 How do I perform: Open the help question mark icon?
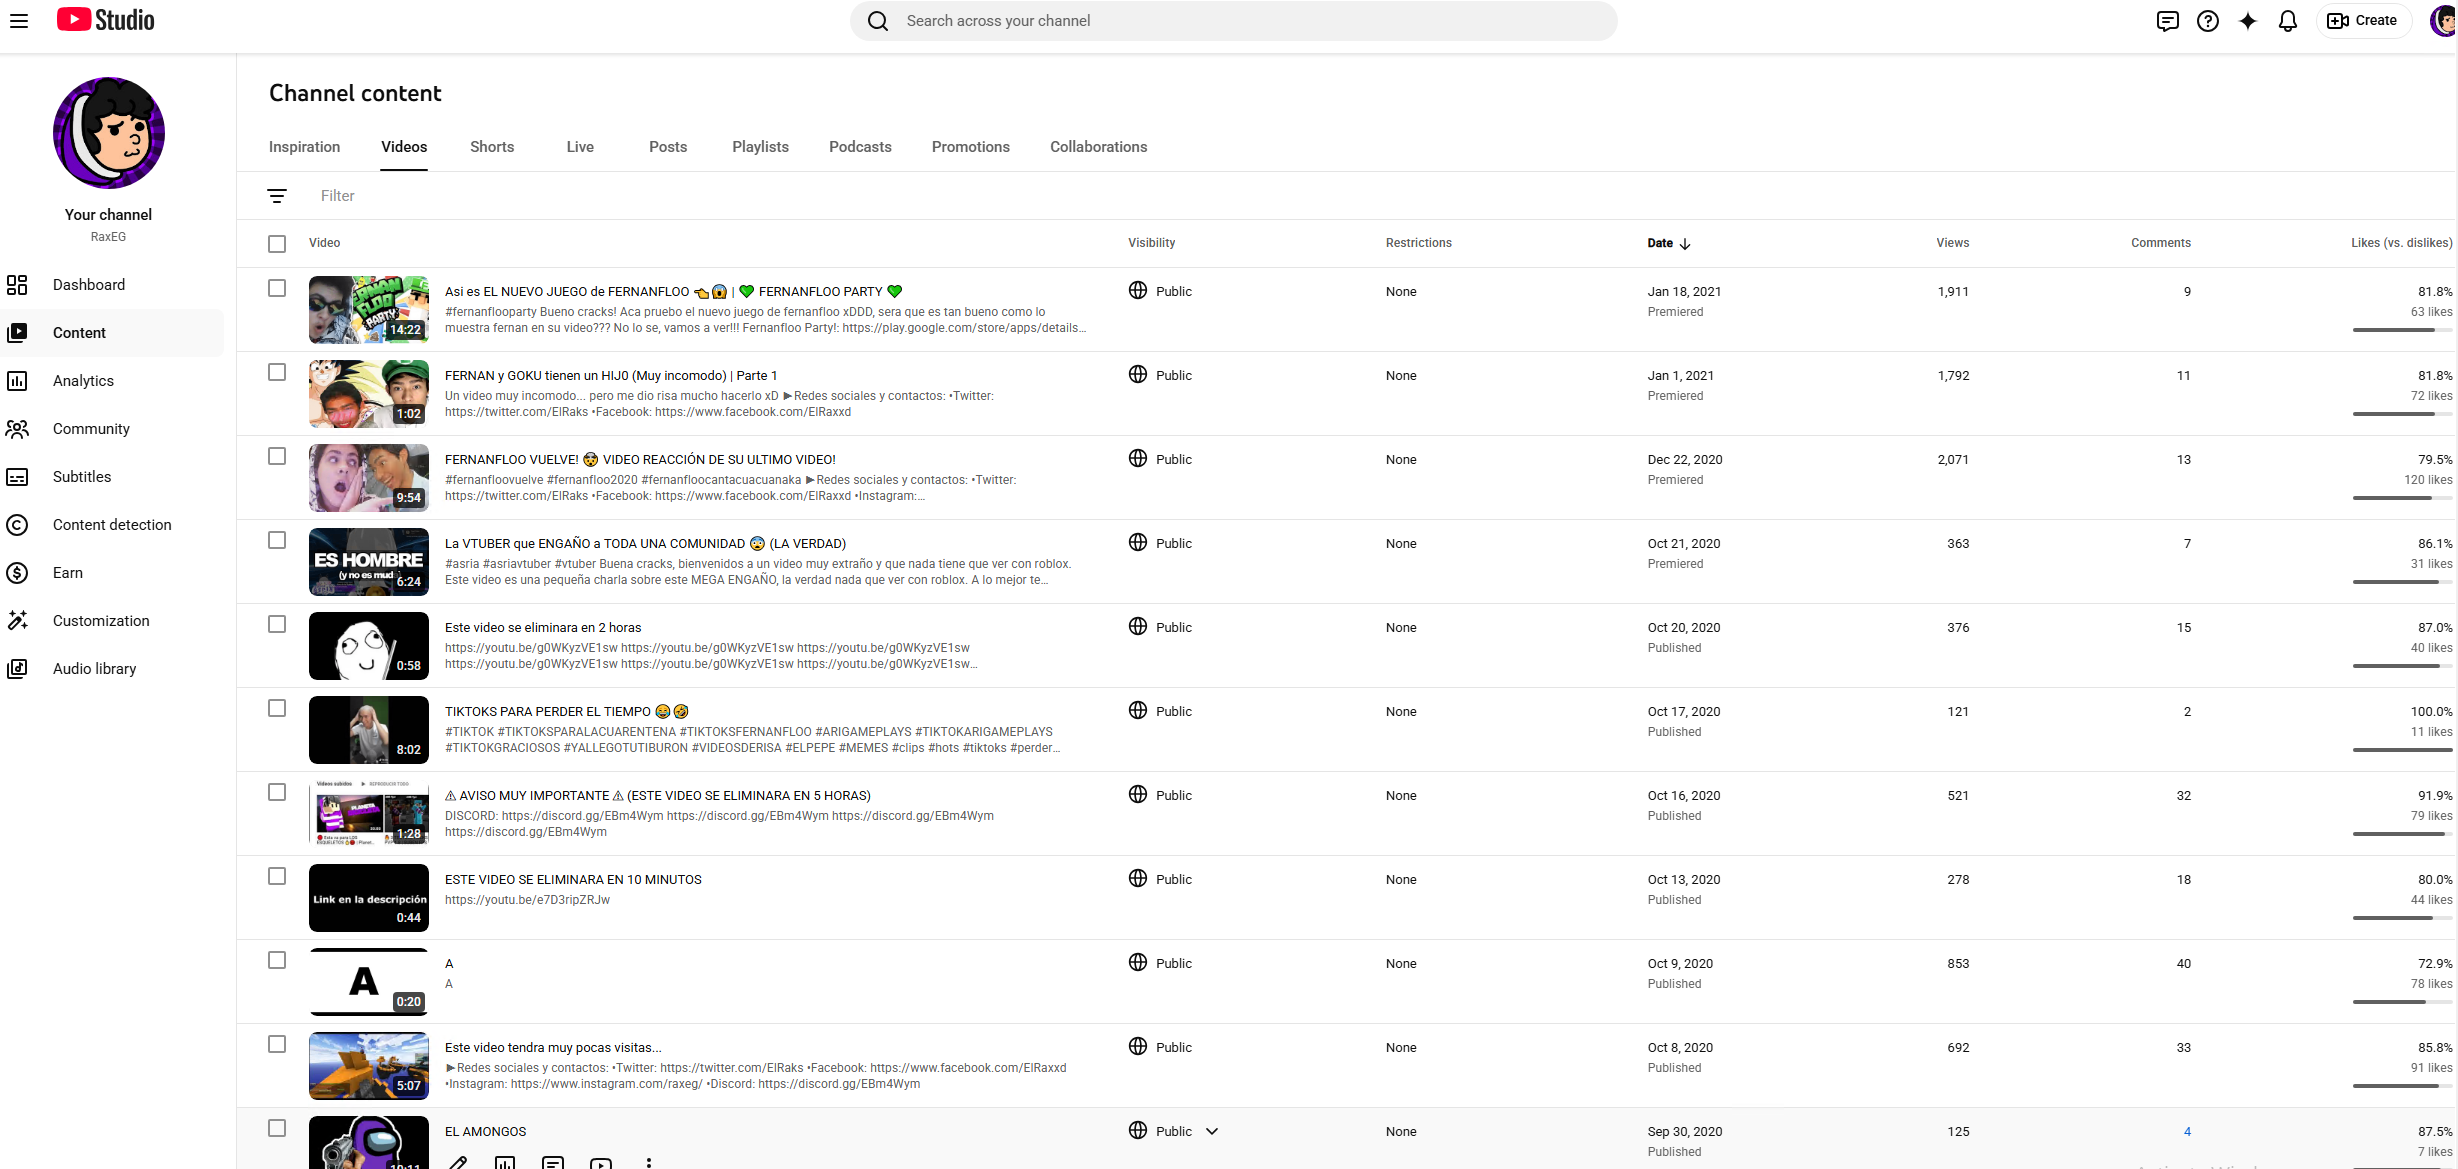2207,21
